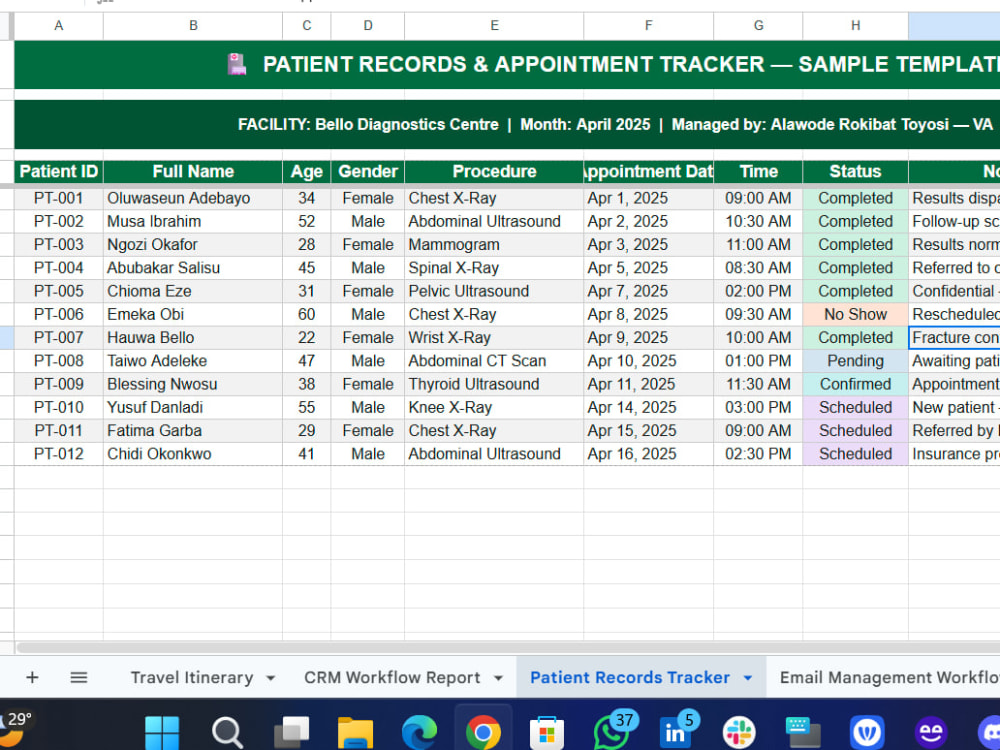Select column E header
The width and height of the screenshot is (1000, 750).
coord(494,26)
